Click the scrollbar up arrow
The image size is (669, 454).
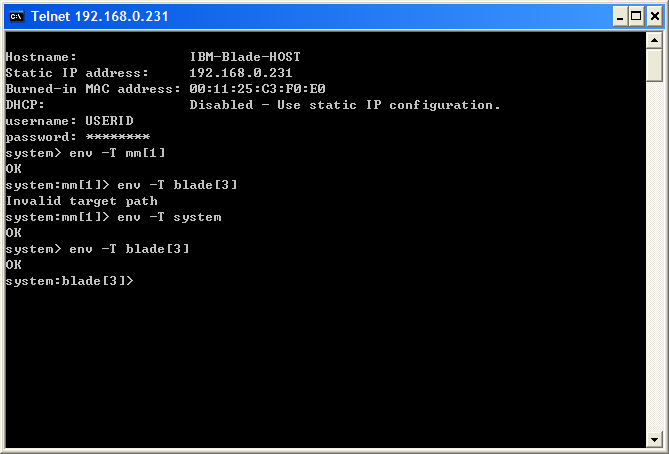coord(654,41)
